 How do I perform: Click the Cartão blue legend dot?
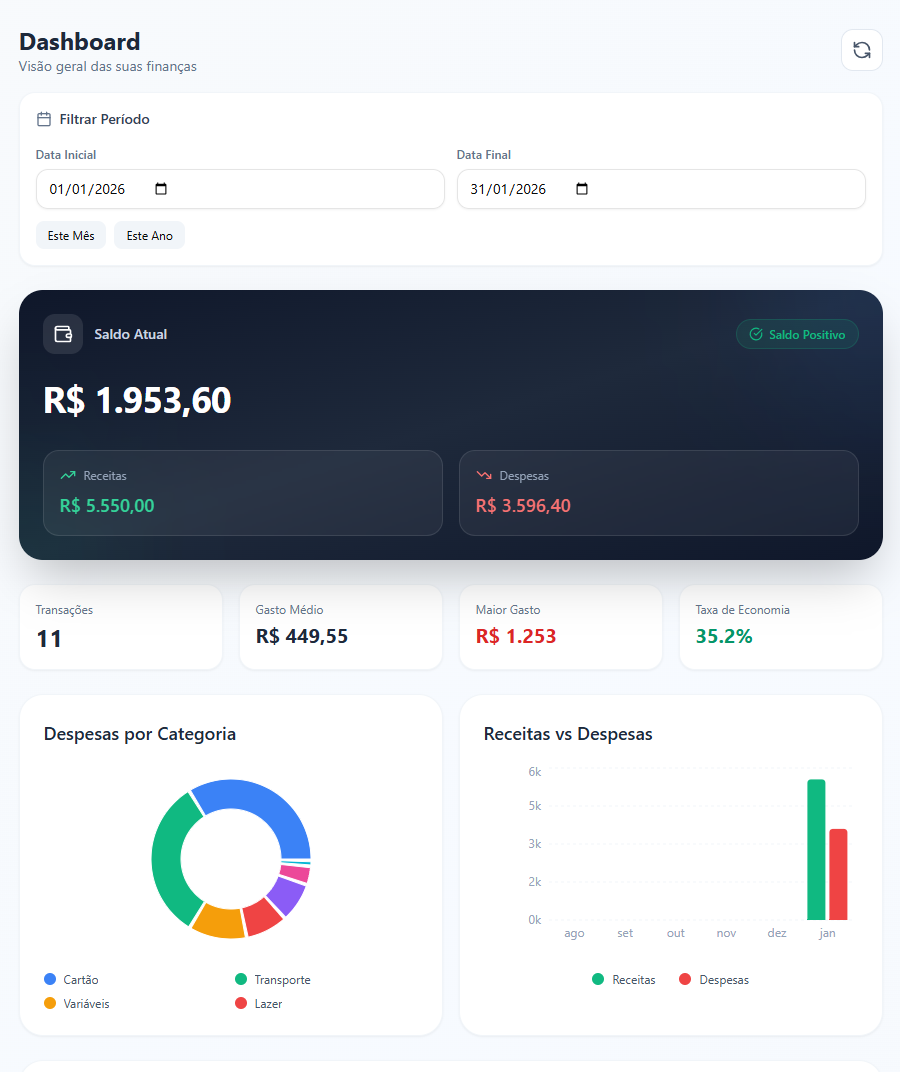50,980
